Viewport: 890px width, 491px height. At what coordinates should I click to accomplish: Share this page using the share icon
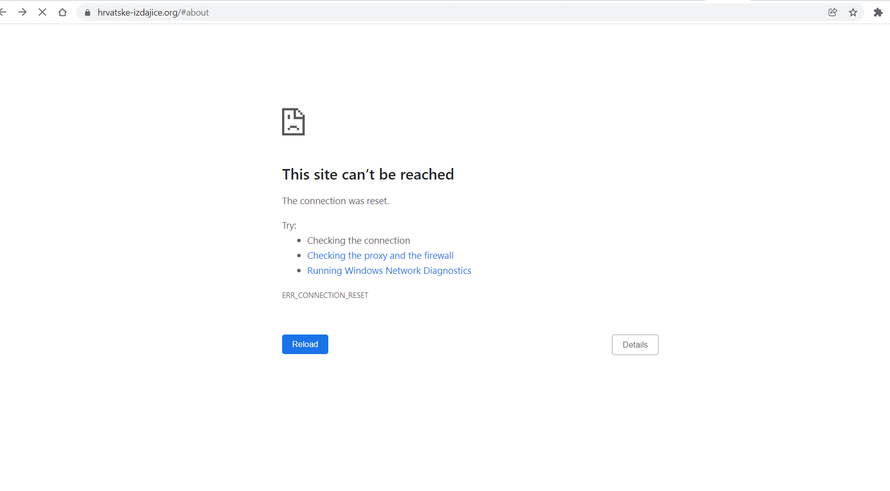point(832,12)
